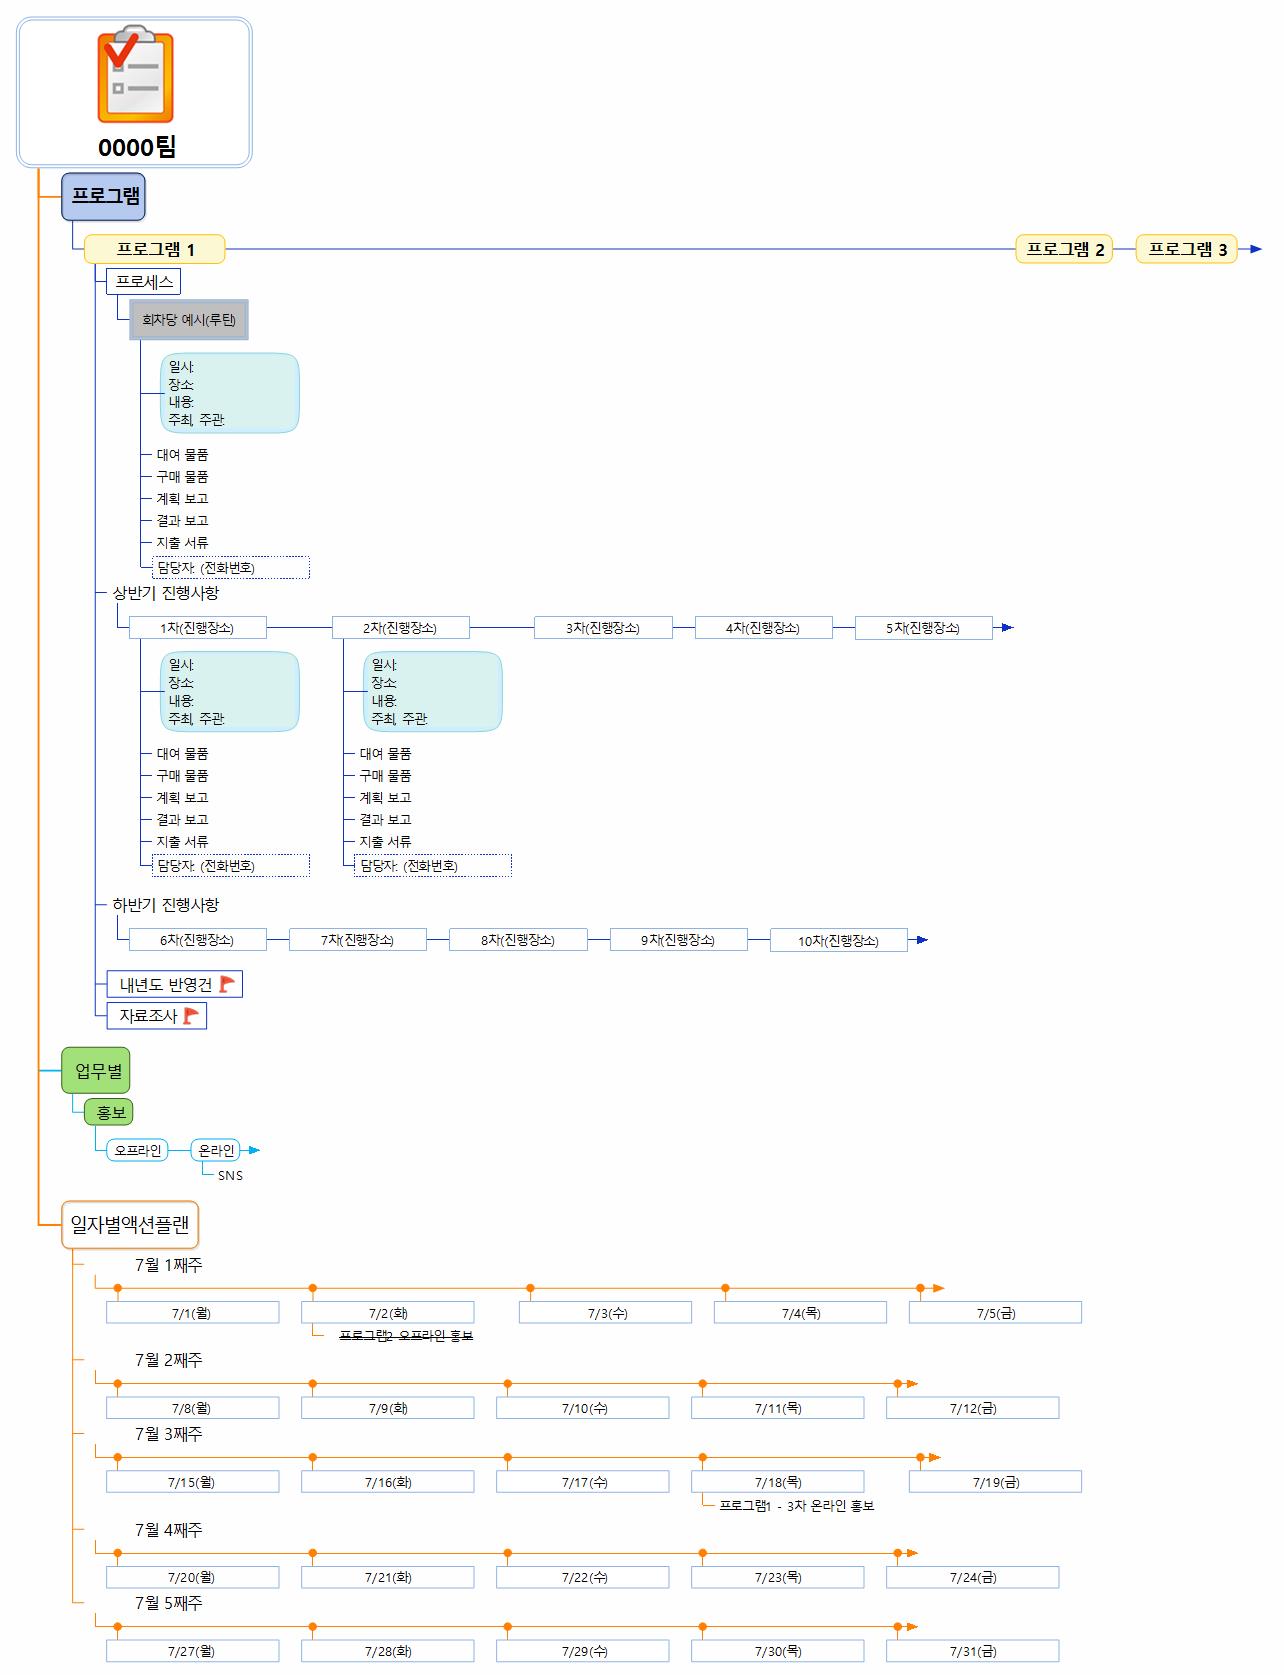Screen dimensions: 1284x1675
Task: Click the arrow after 5차(진행장소) node
Action: (1007, 628)
